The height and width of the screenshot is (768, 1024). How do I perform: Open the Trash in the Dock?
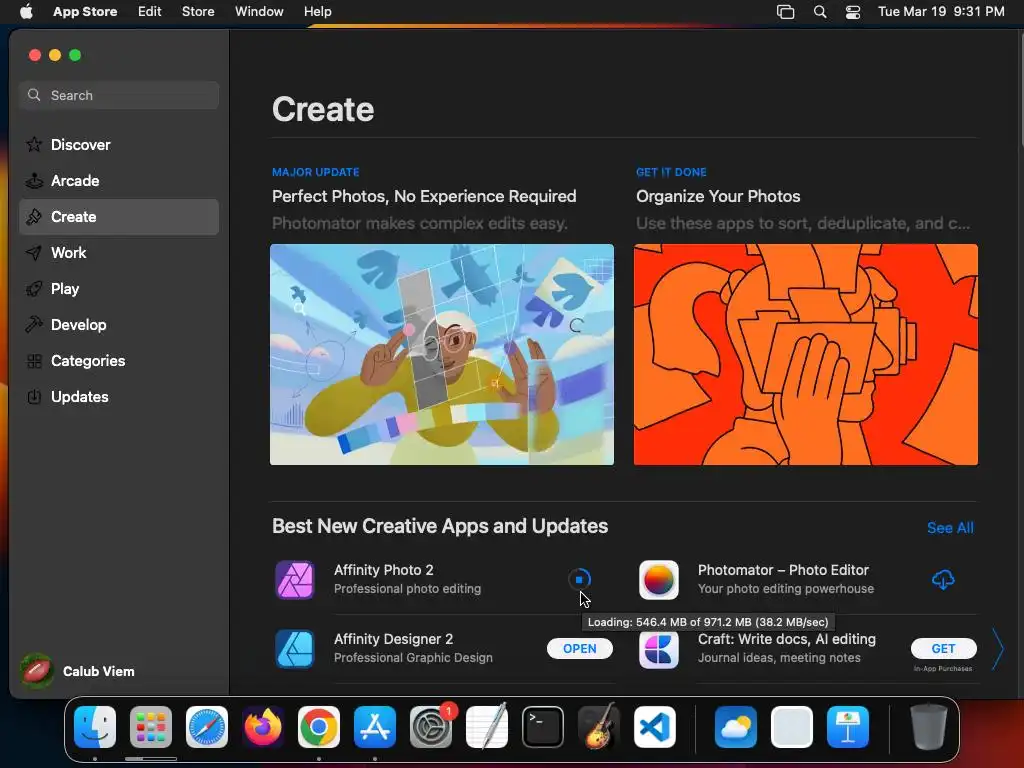click(x=928, y=727)
